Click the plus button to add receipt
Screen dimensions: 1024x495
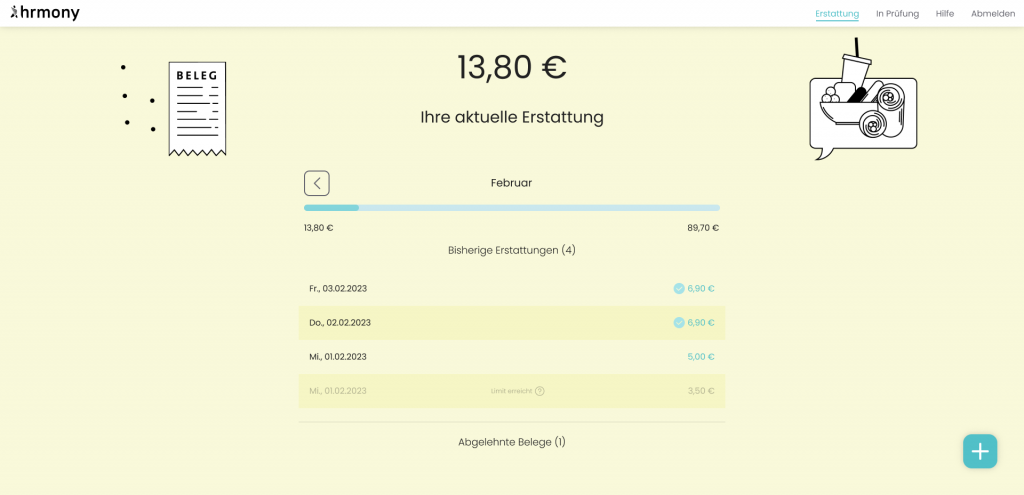pyautogui.click(x=979, y=451)
